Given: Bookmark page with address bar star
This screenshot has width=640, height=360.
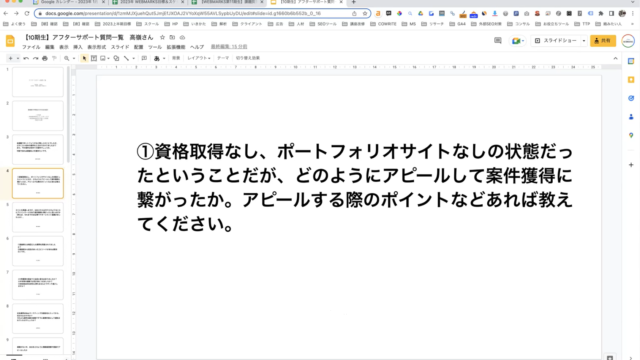Looking at the screenshot, I should pos(365,13).
